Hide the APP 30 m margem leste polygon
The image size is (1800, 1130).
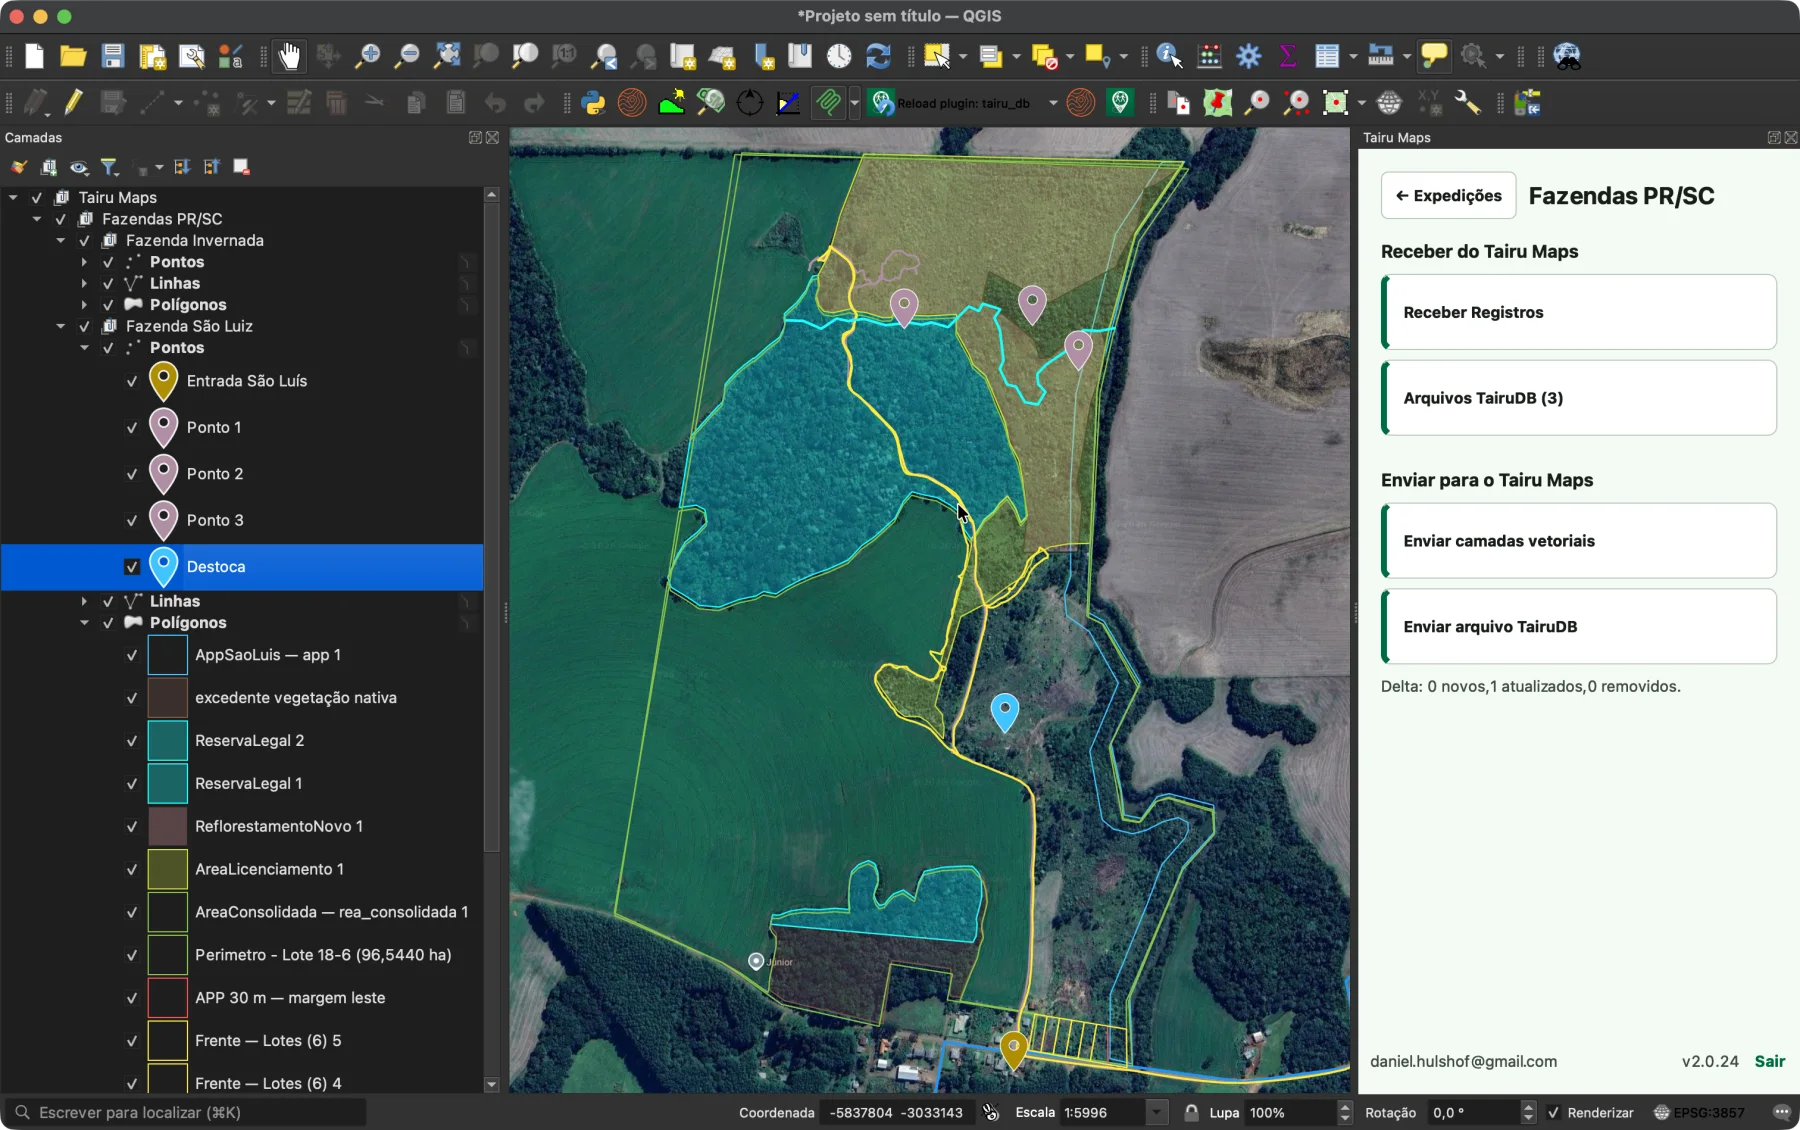click(x=131, y=998)
